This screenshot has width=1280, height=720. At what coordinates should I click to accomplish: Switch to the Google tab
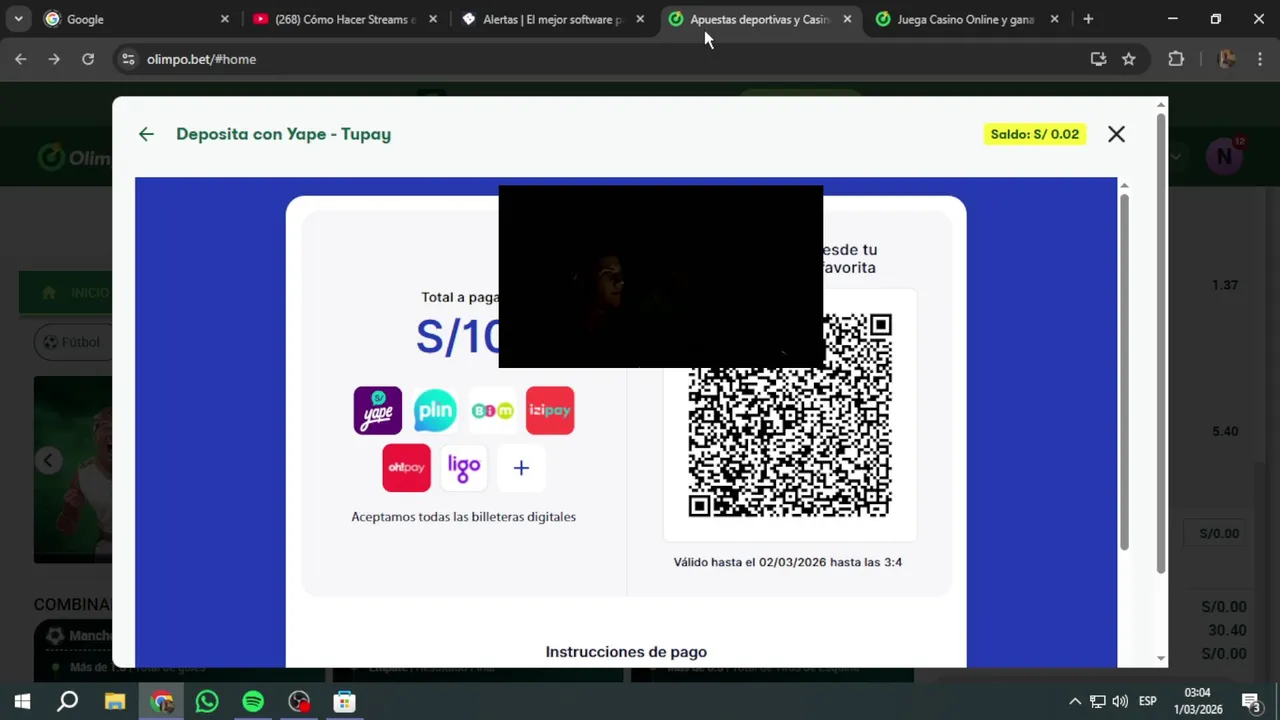click(138, 19)
